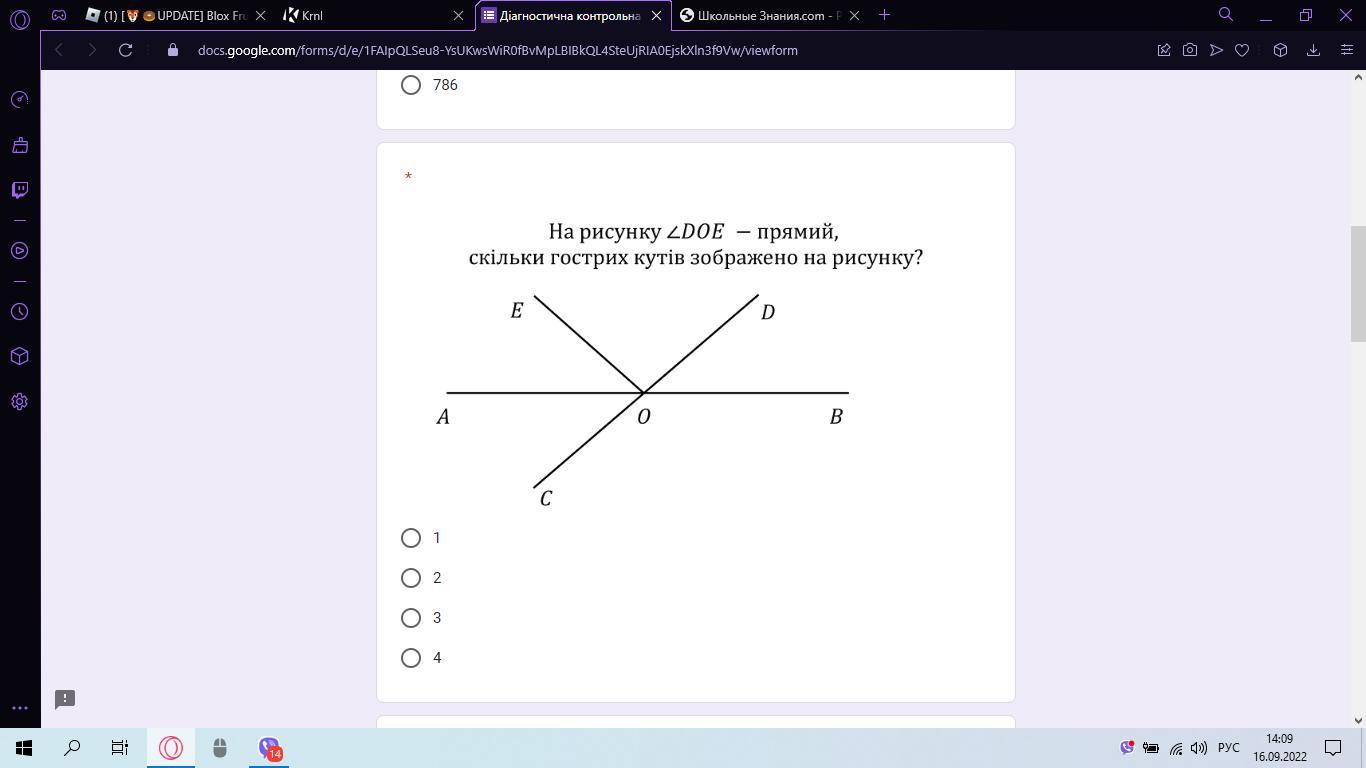Image resolution: width=1366 pixels, height=768 pixels.
Task: Open Settings gear in Opera sidebar
Action: (20, 402)
